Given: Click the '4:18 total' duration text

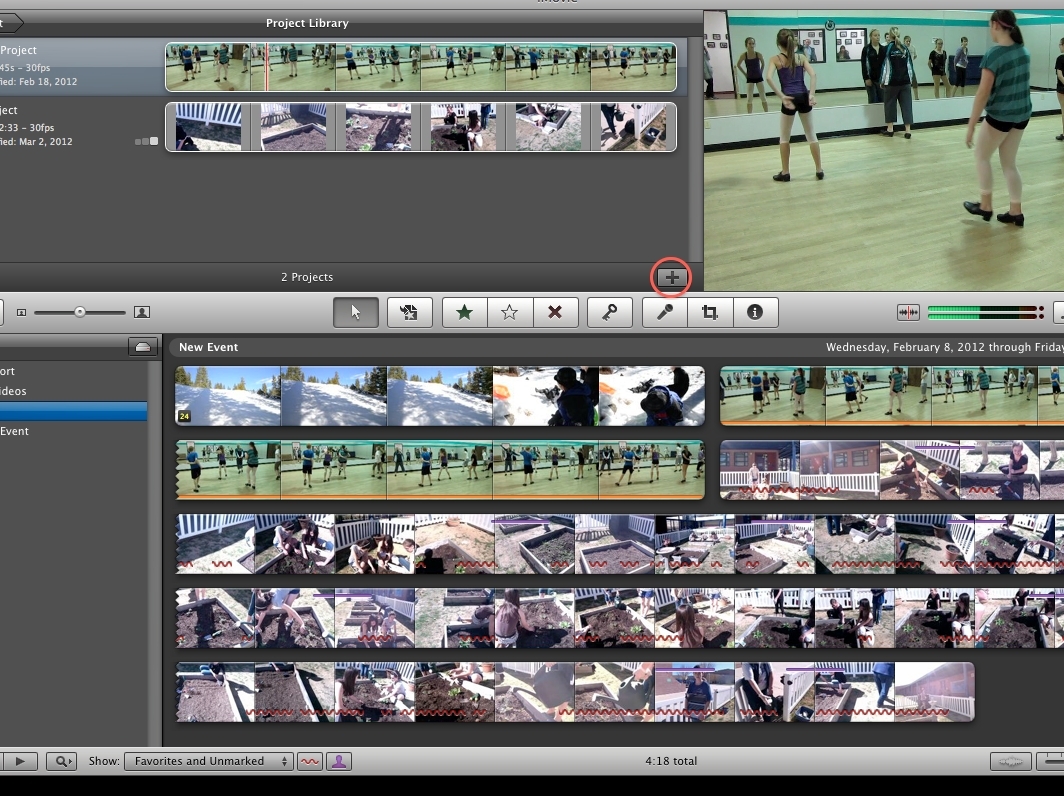Looking at the screenshot, I should point(670,761).
